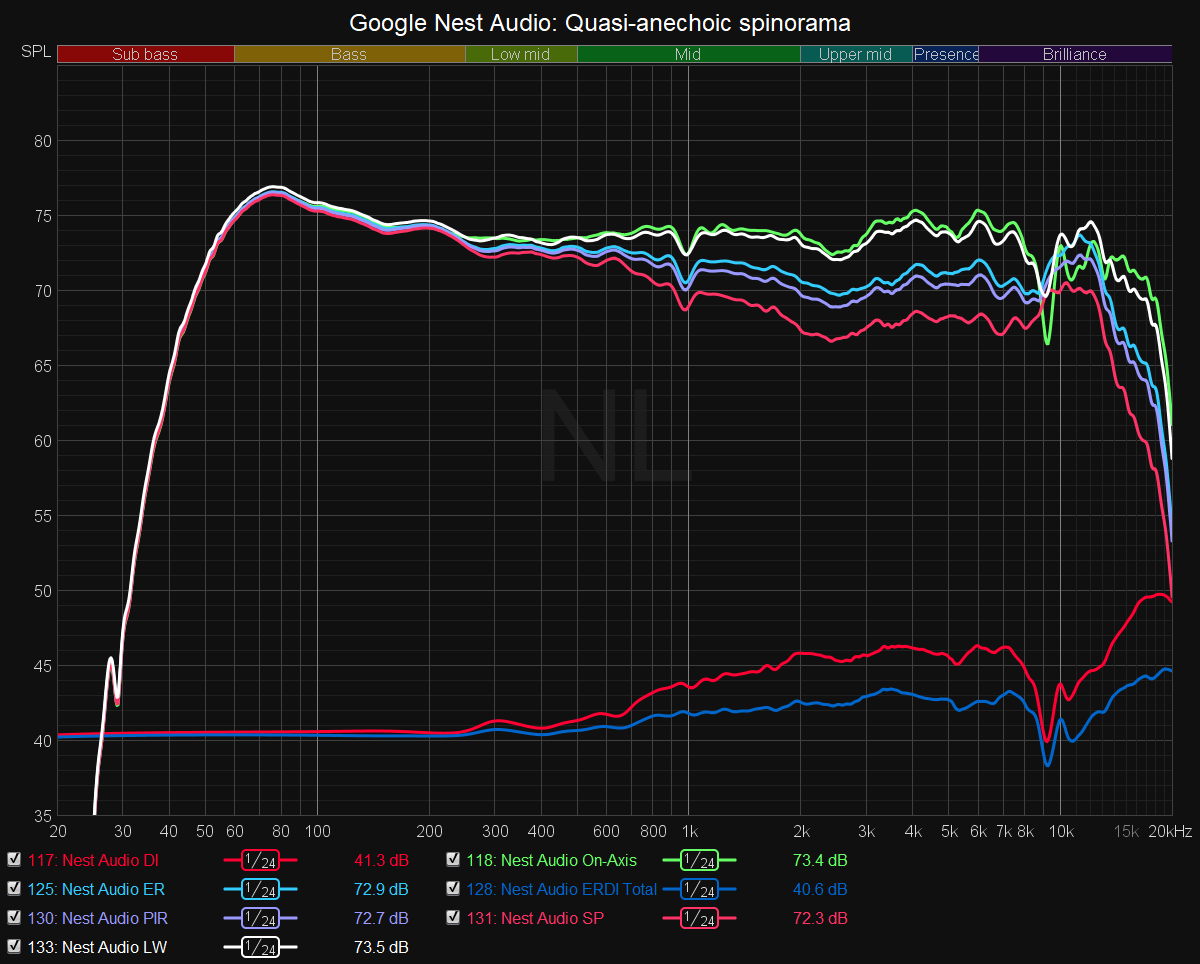Toggle the Nest Audio PIR trace checkbox
The image size is (1200, 964).
pyautogui.click(x=14, y=918)
